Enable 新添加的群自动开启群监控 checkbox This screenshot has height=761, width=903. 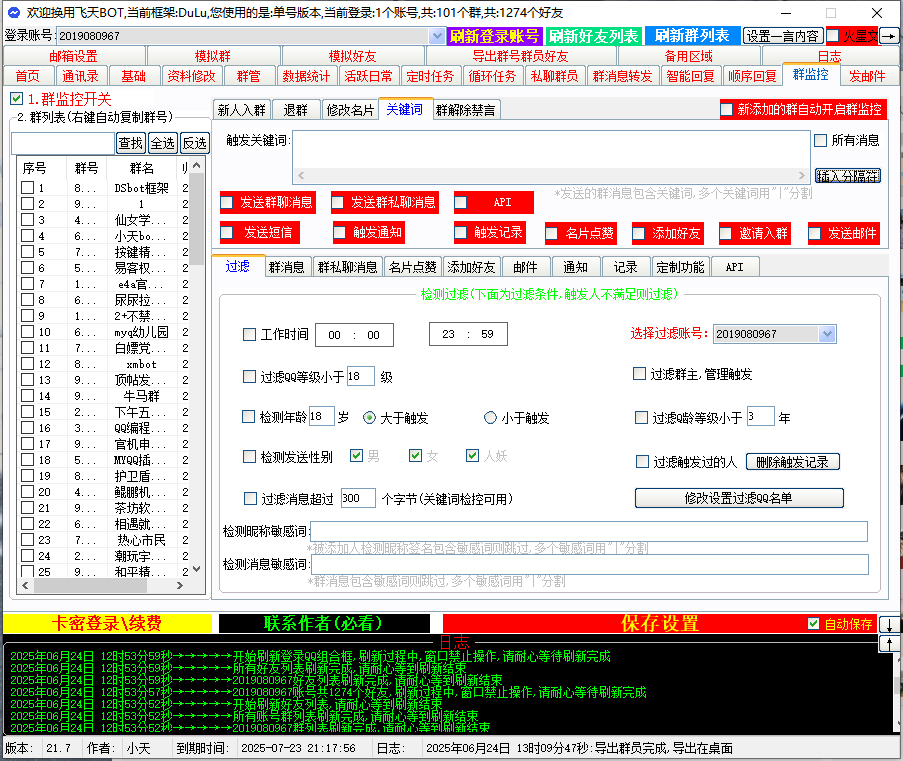tap(727, 109)
